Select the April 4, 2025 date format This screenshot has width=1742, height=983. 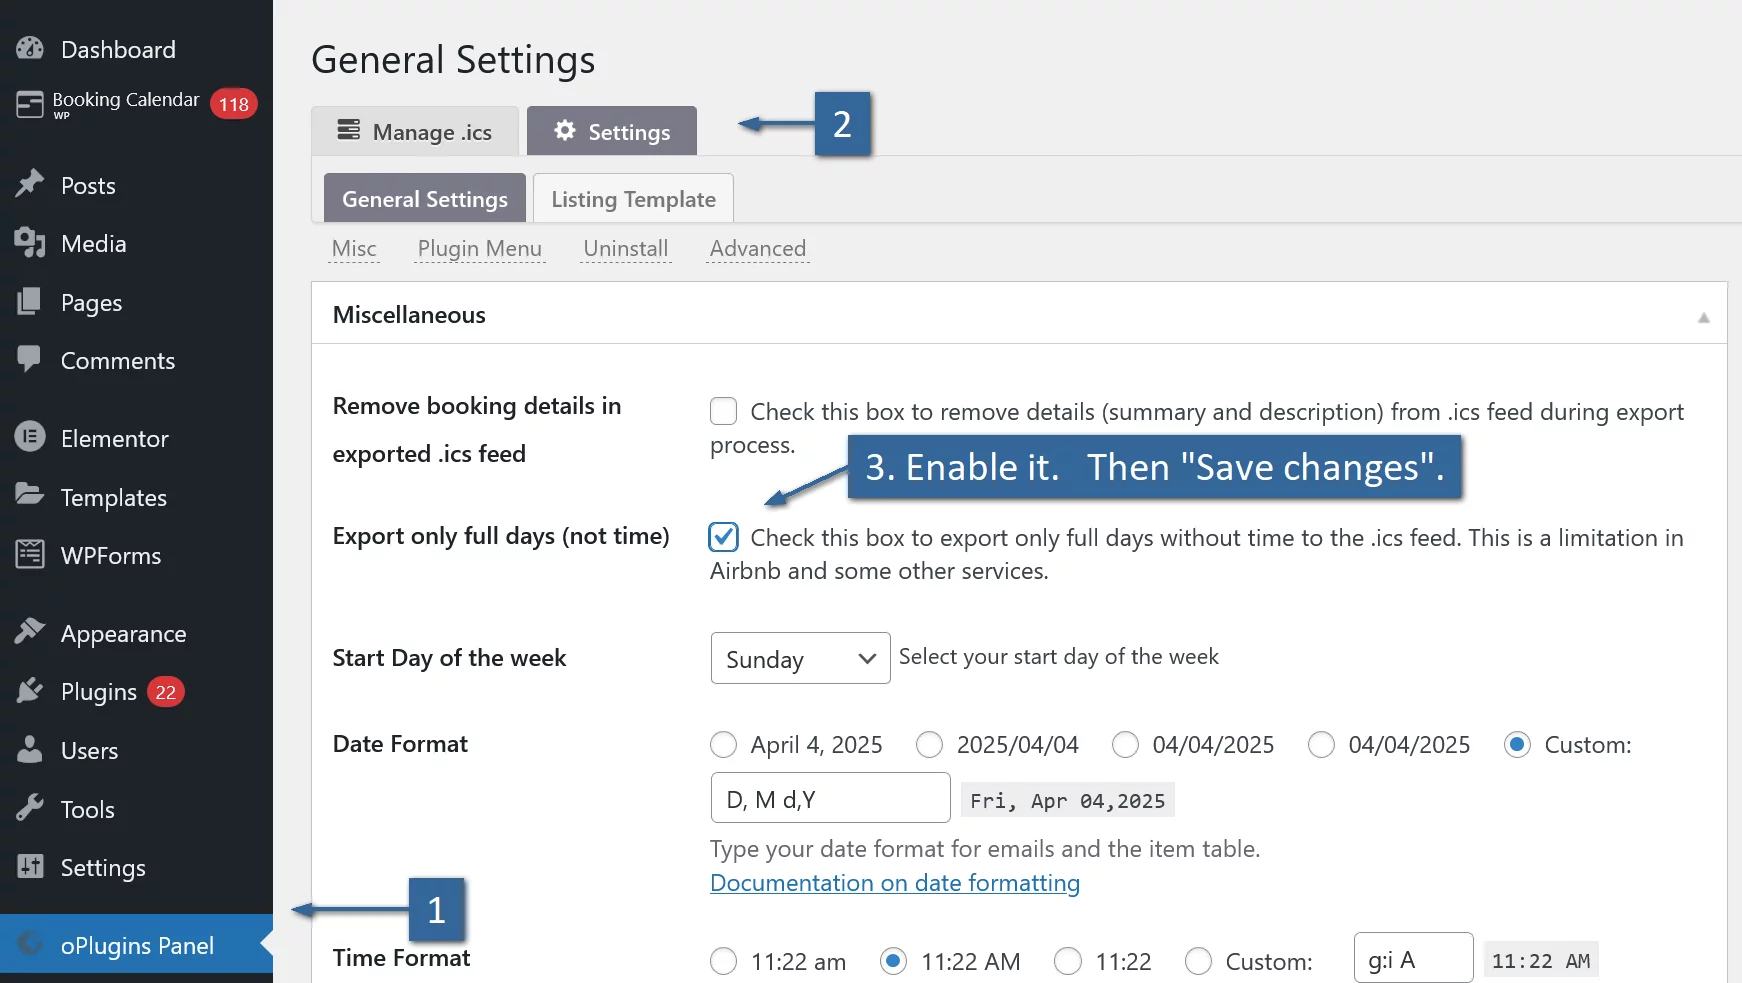pyautogui.click(x=723, y=745)
